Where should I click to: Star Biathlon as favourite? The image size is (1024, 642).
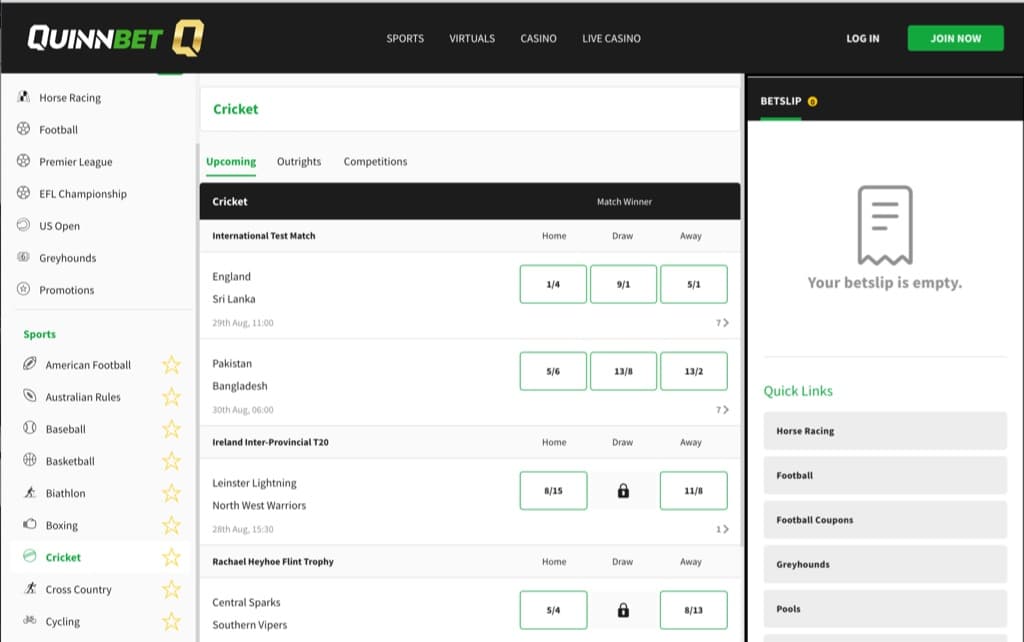[171, 492]
